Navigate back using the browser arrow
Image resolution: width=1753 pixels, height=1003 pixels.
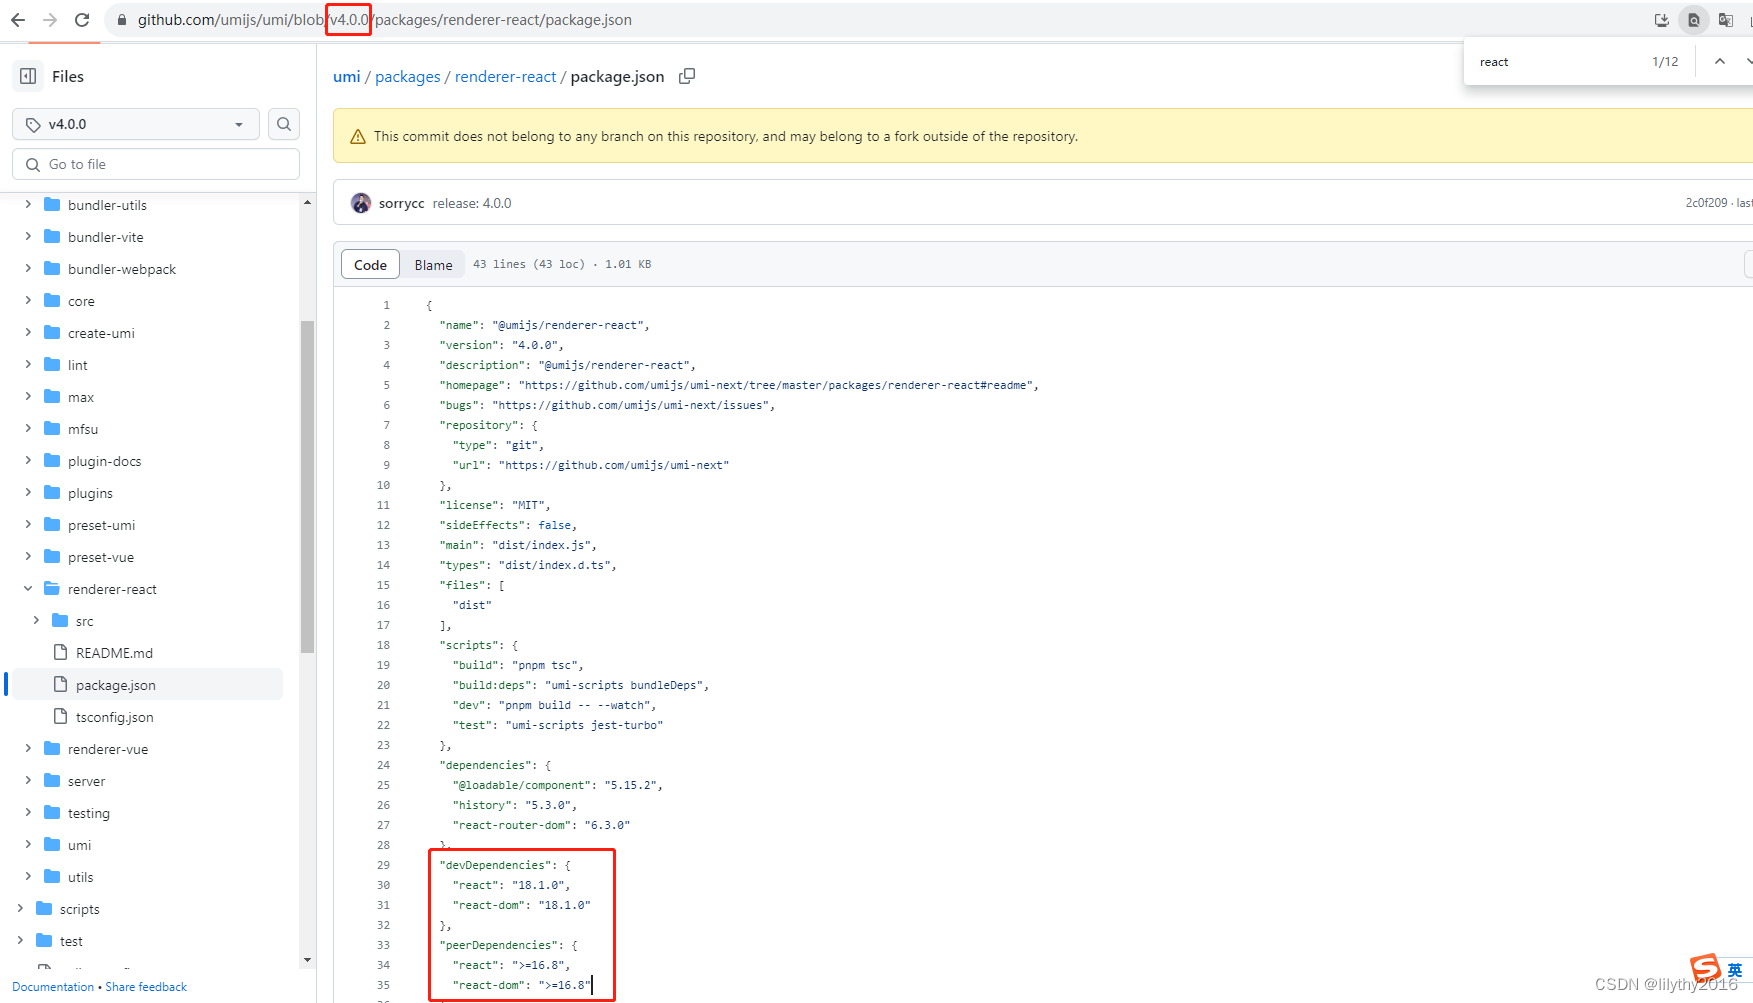point(18,19)
